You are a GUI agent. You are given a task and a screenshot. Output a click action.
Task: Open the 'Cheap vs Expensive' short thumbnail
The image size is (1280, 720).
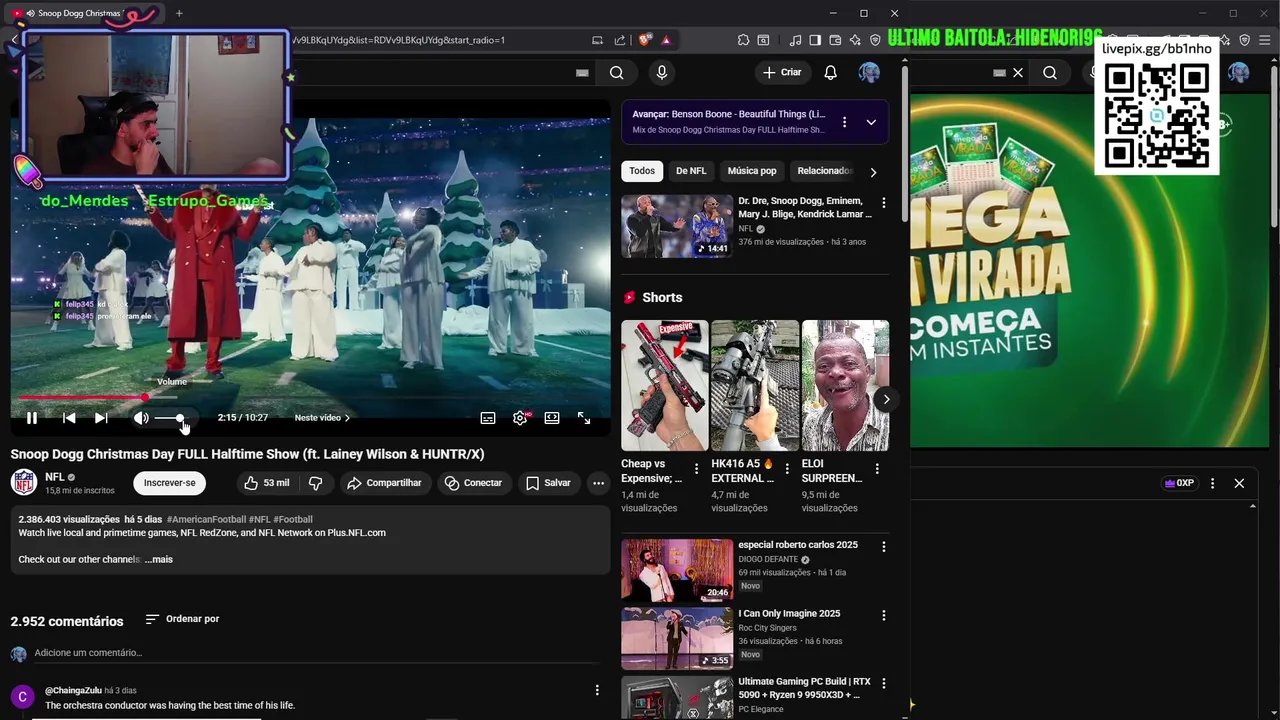coord(665,385)
